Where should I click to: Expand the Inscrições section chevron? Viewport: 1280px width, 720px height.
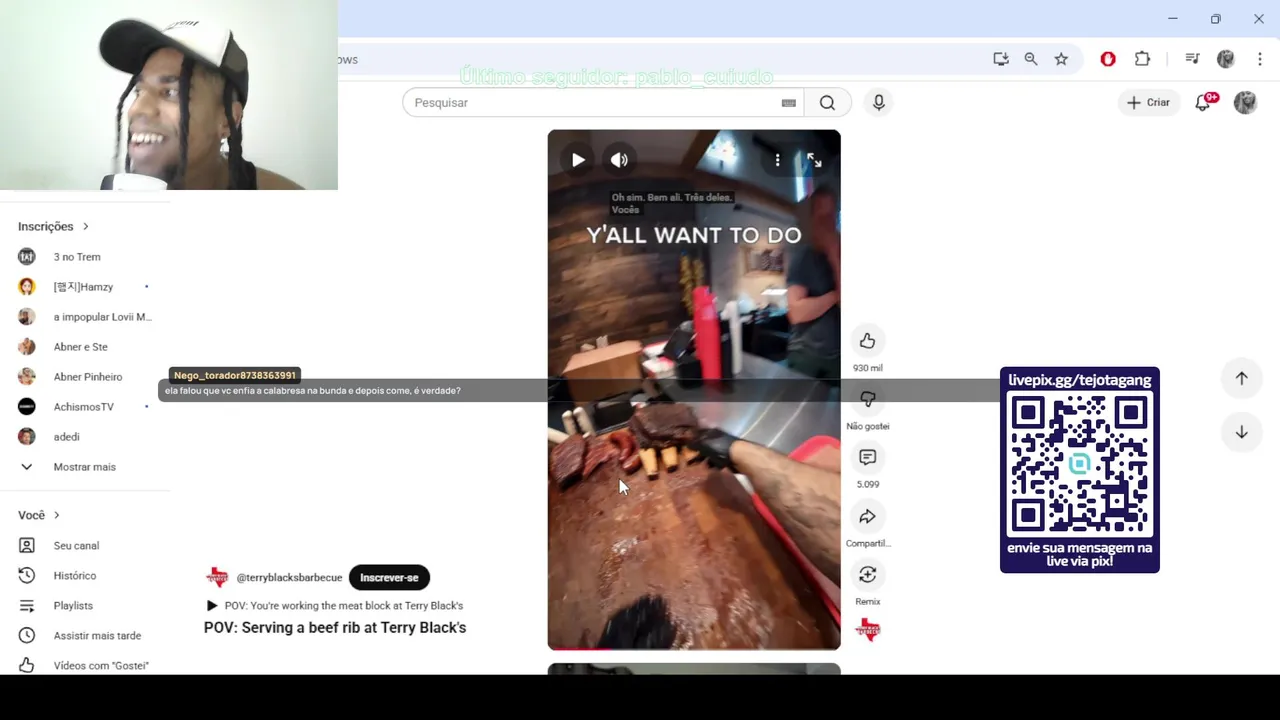(x=85, y=226)
